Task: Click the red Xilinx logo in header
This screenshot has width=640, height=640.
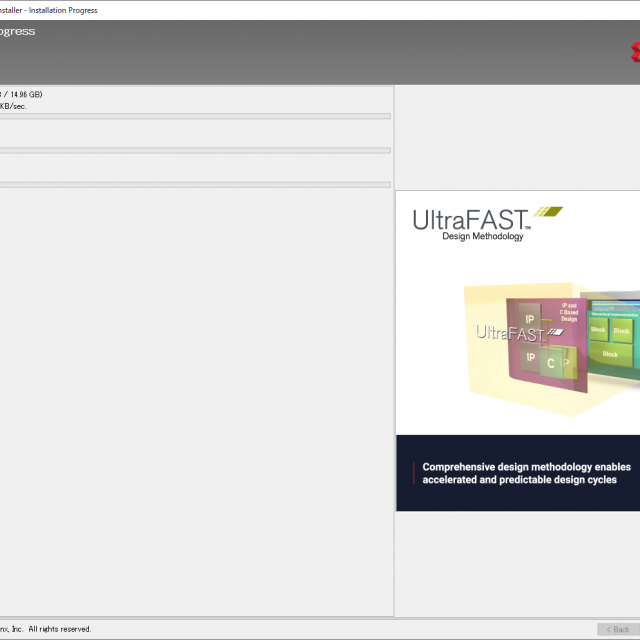Action: (x=635, y=52)
